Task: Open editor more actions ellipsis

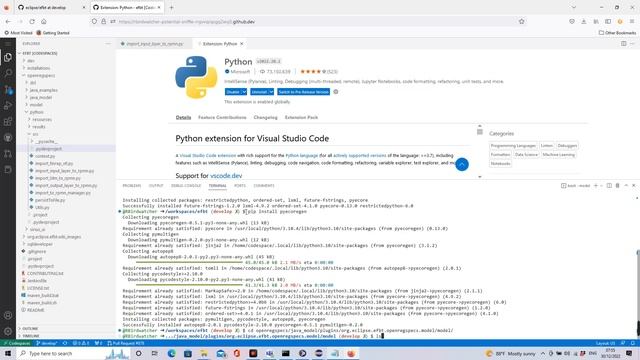Action: point(632,44)
